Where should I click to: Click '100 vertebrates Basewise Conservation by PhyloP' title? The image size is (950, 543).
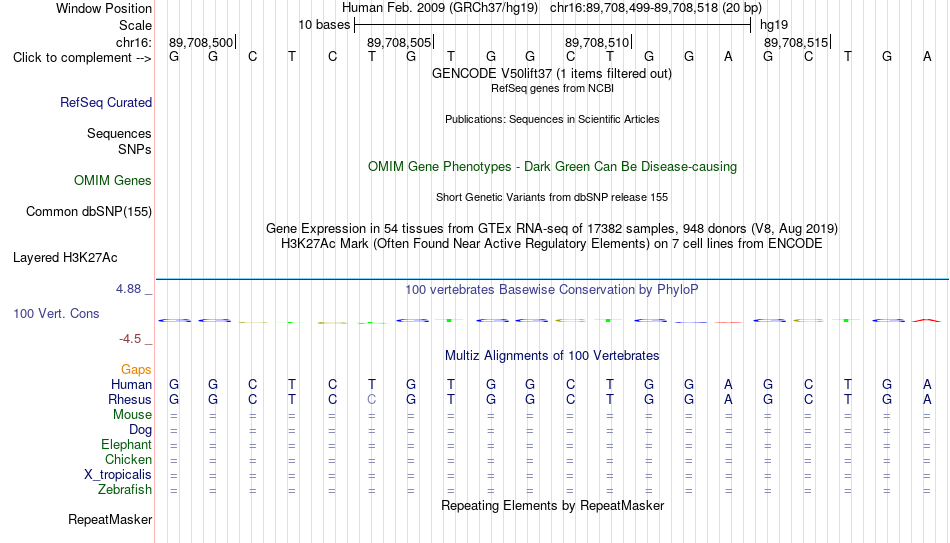point(552,290)
